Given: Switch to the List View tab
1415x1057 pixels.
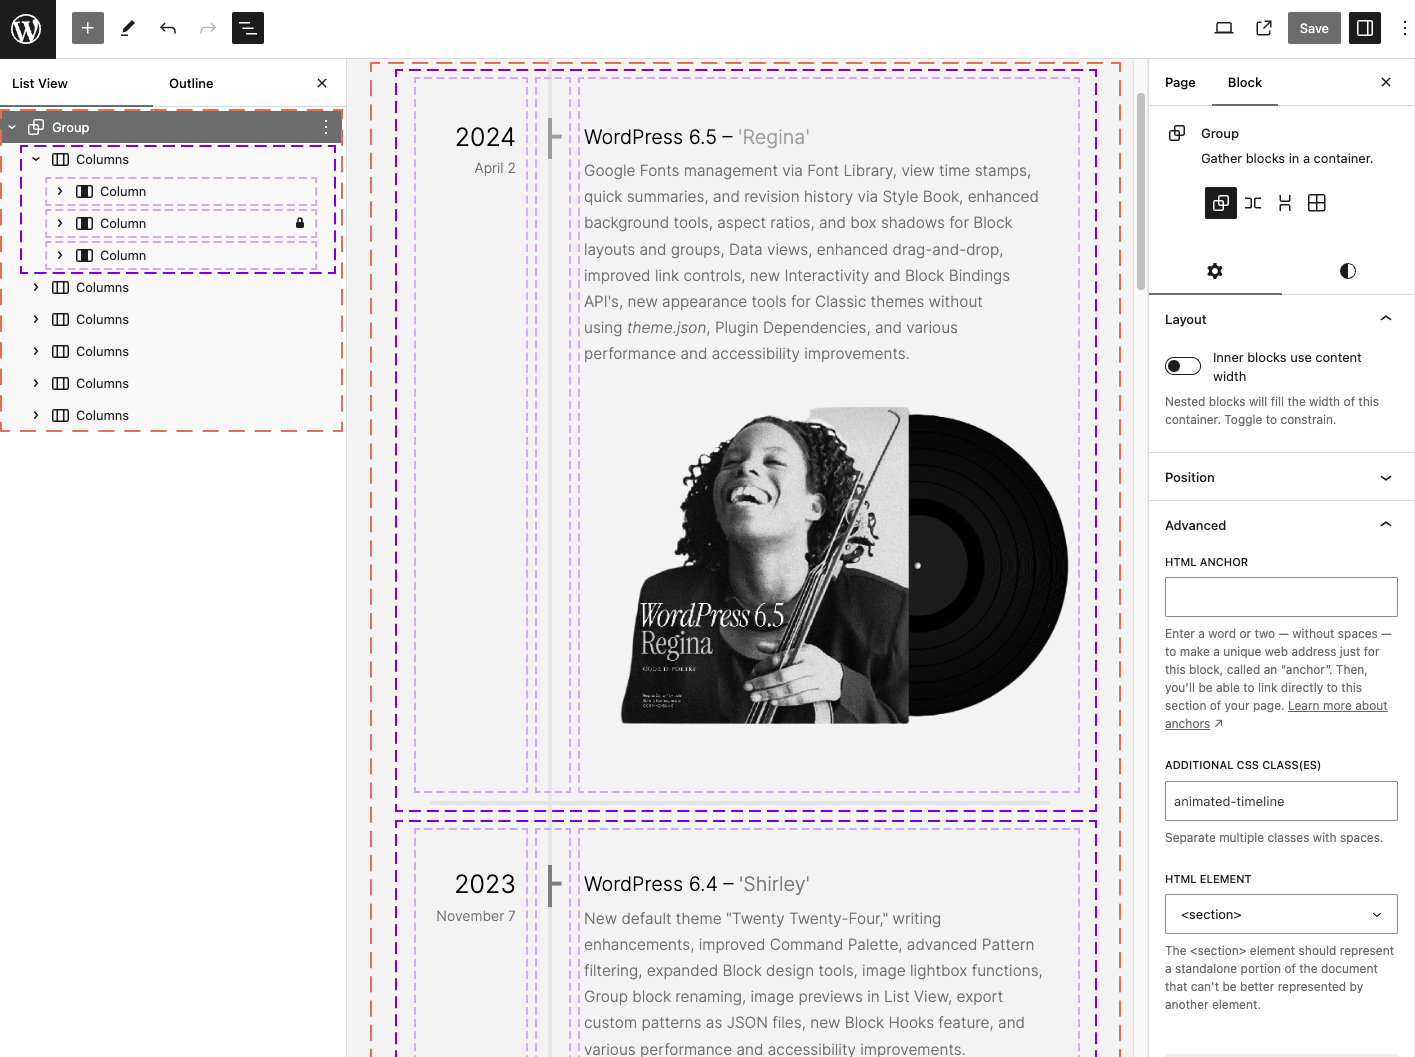Looking at the screenshot, I should 40,83.
